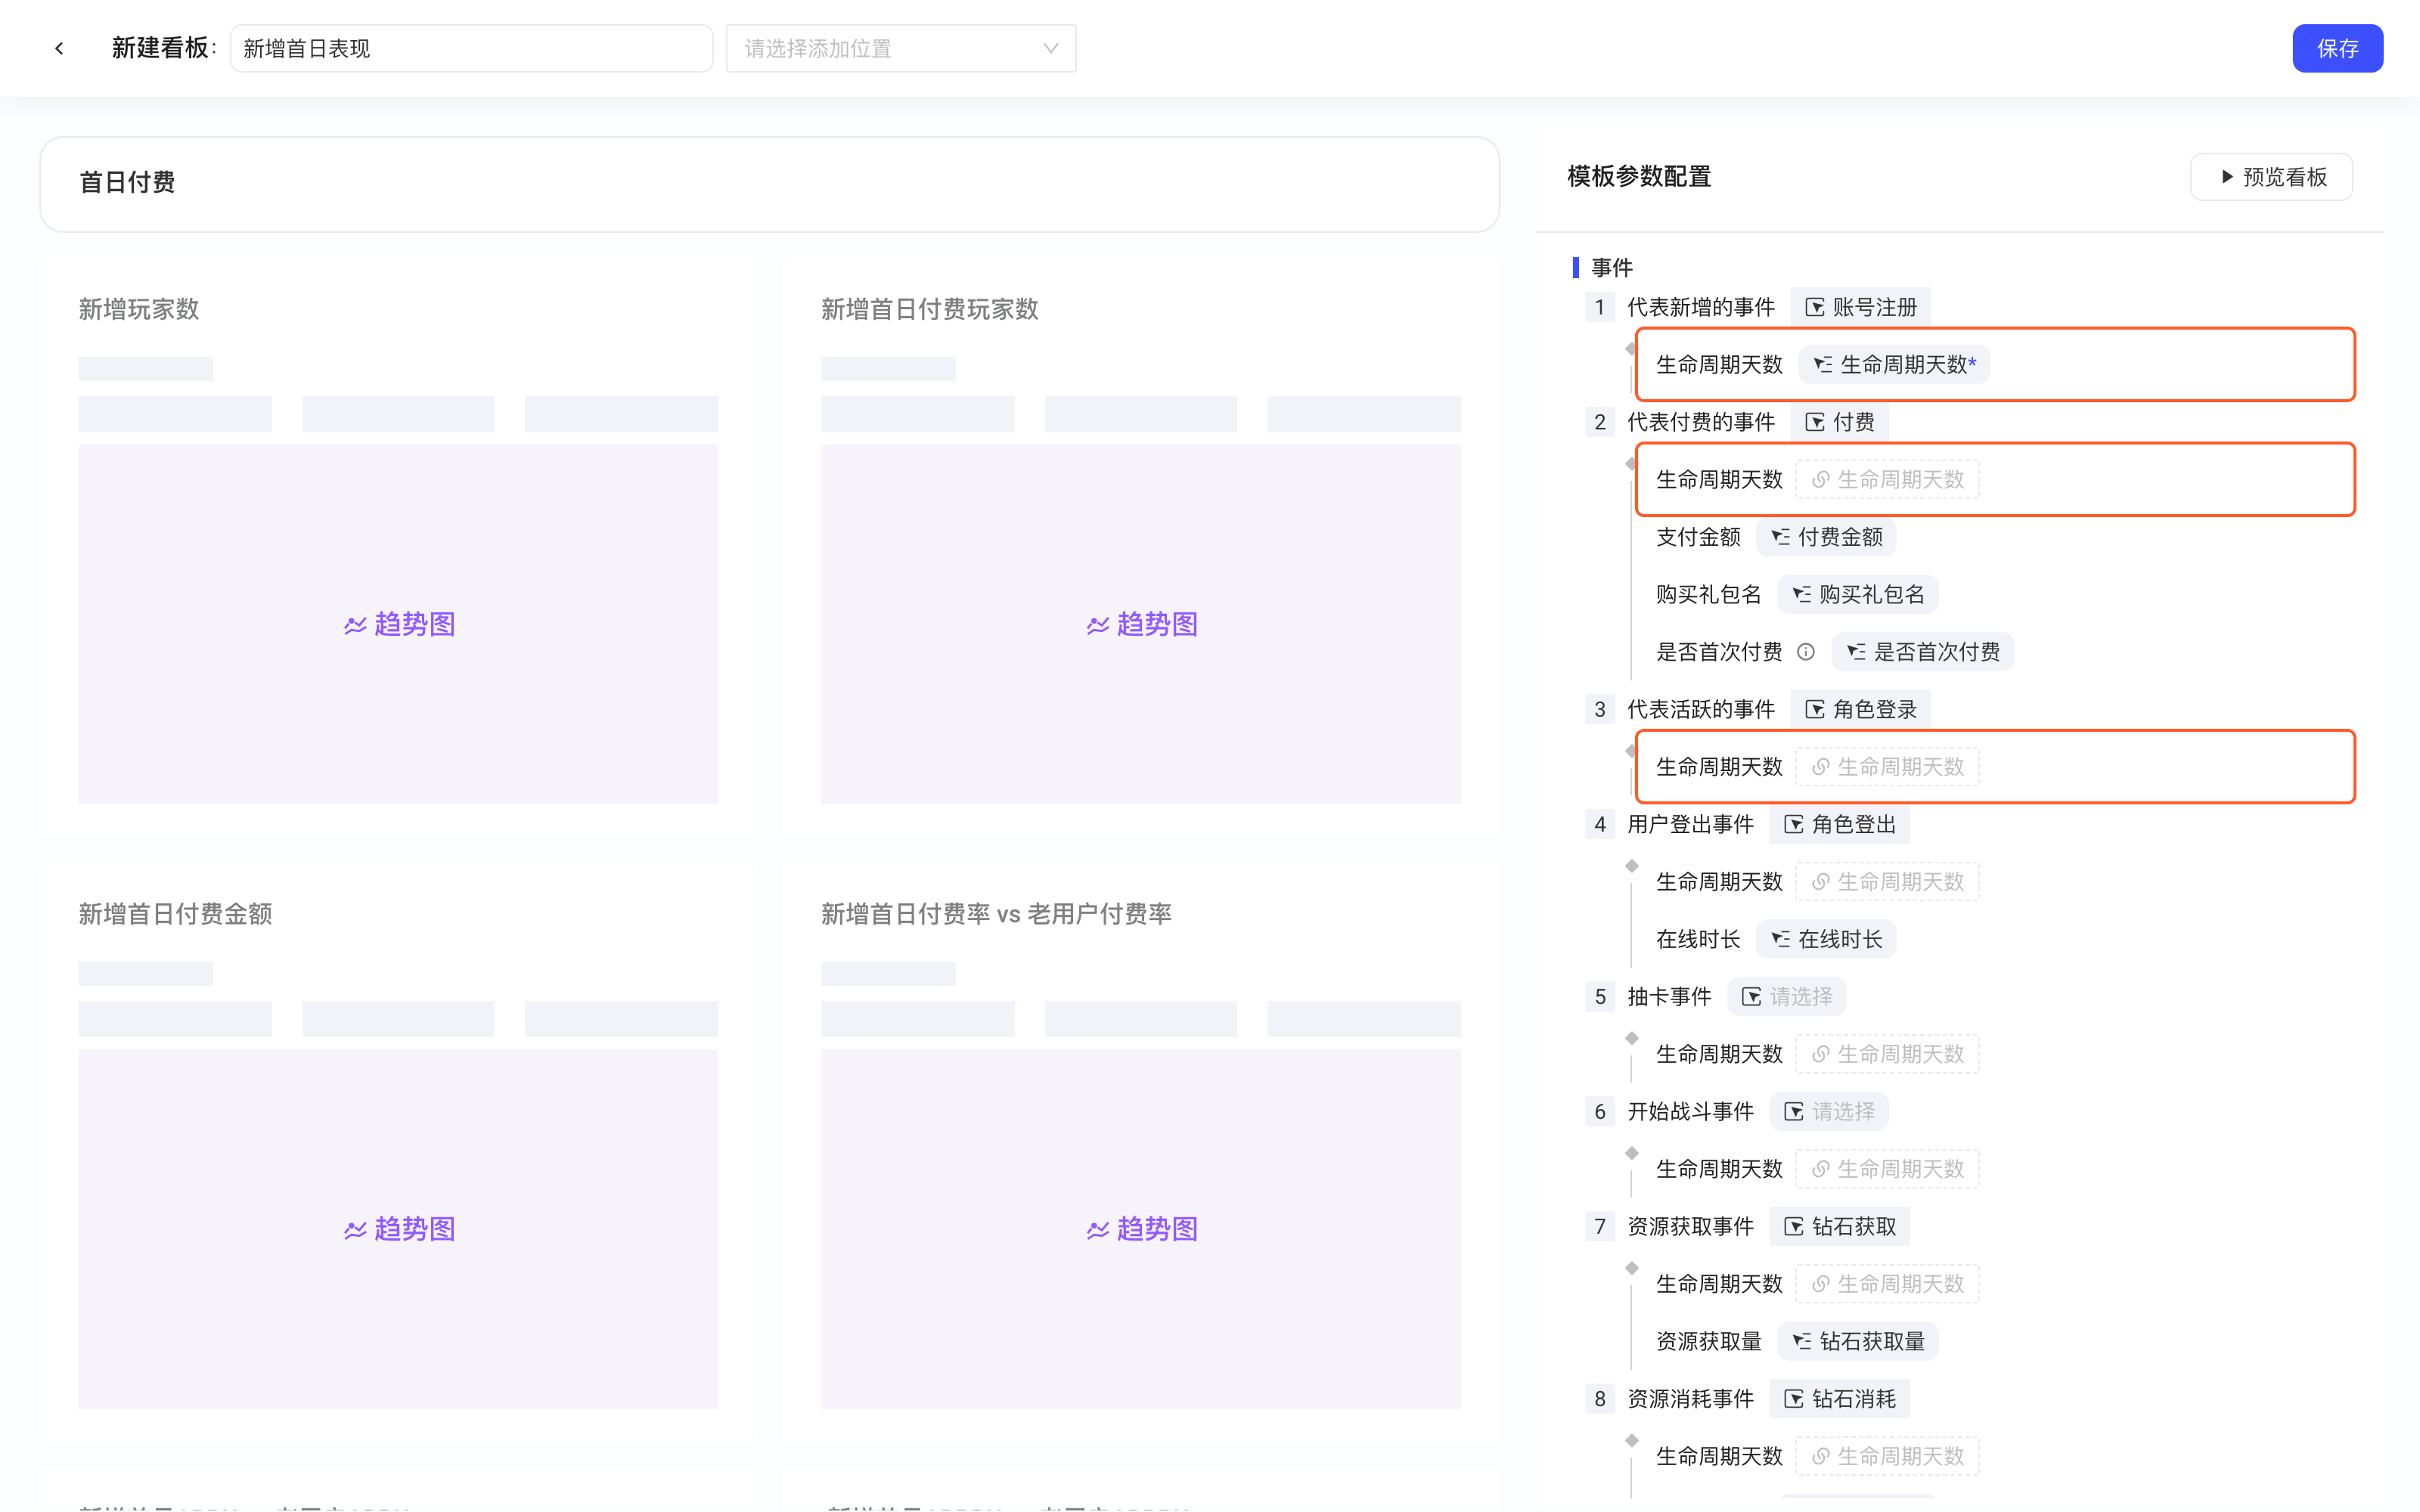The image size is (2420, 1512).
Task: Choose an event for 开始战斗事件 请选择
Action: pyautogui.click(x=1829, y=1112)
